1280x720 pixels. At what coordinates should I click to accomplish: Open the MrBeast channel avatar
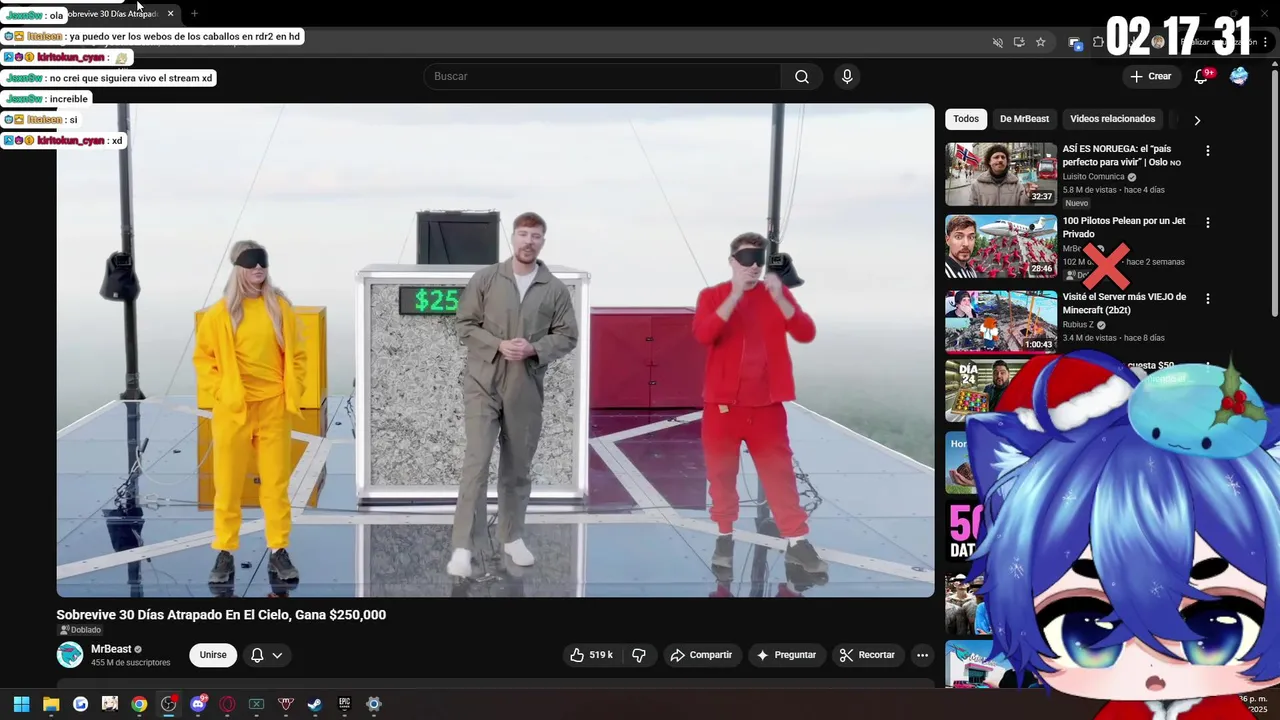pyautogui.click(x=70, y=655)
